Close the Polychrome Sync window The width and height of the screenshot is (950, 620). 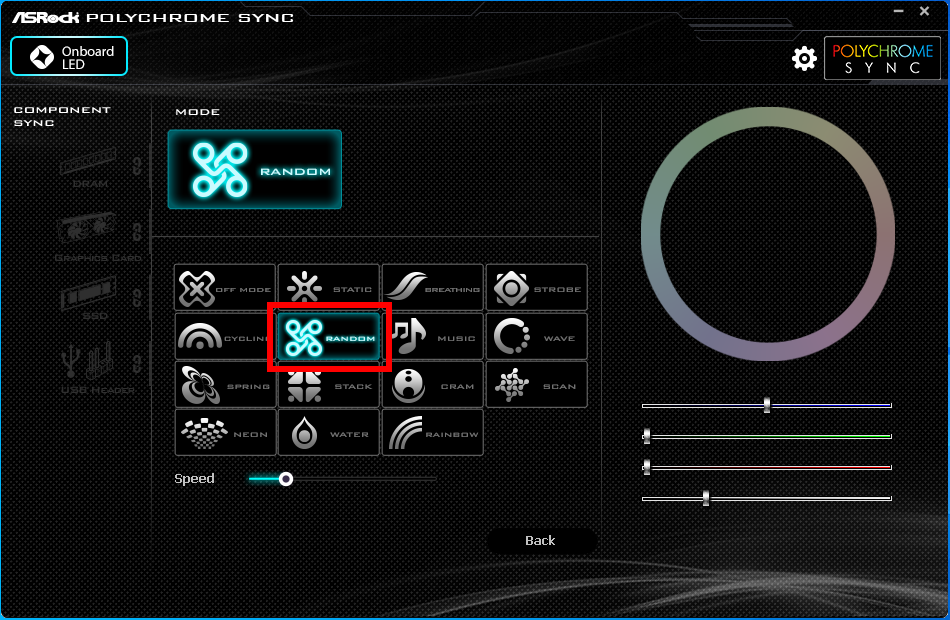(925, 11)
